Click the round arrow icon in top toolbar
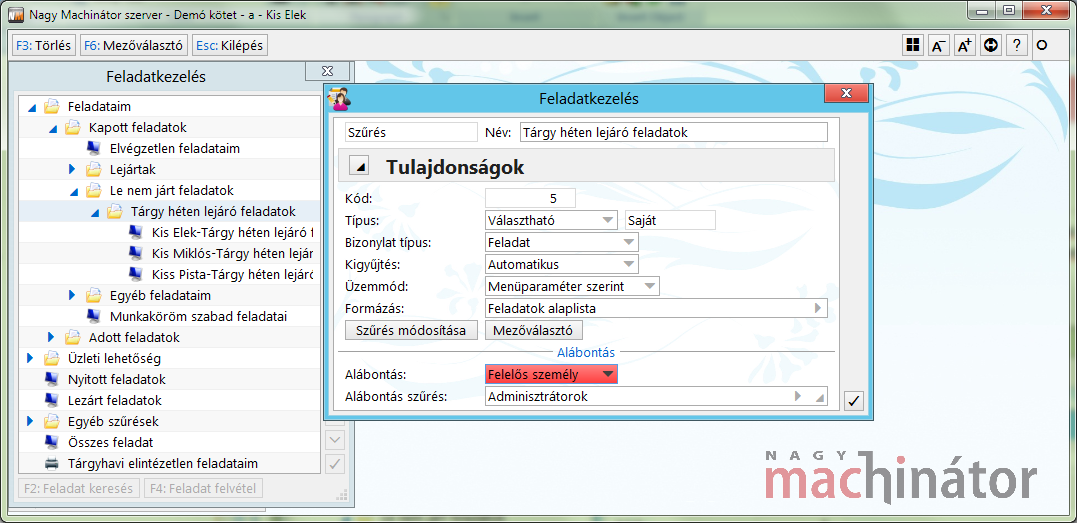Viewport: 1077px width, 523px height. tap(990, 45)
